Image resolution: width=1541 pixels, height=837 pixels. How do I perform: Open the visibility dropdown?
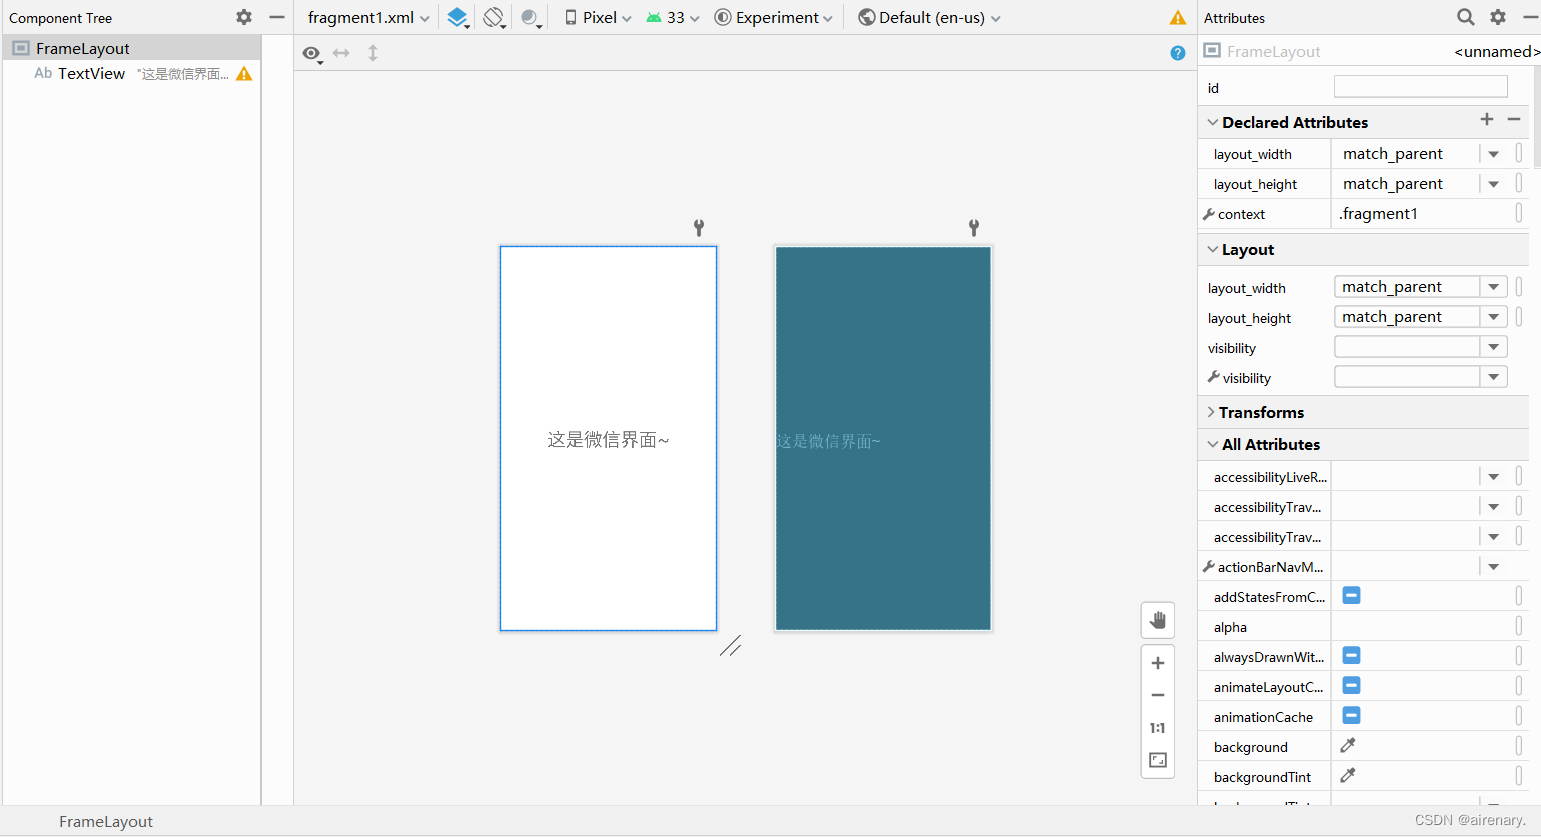pos(1421,347)
